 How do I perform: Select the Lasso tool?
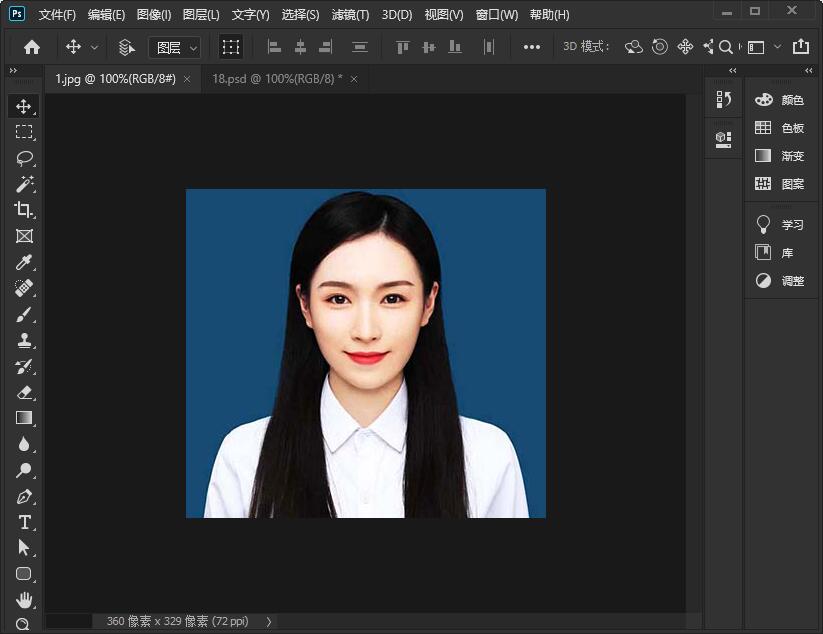point(24,158)
